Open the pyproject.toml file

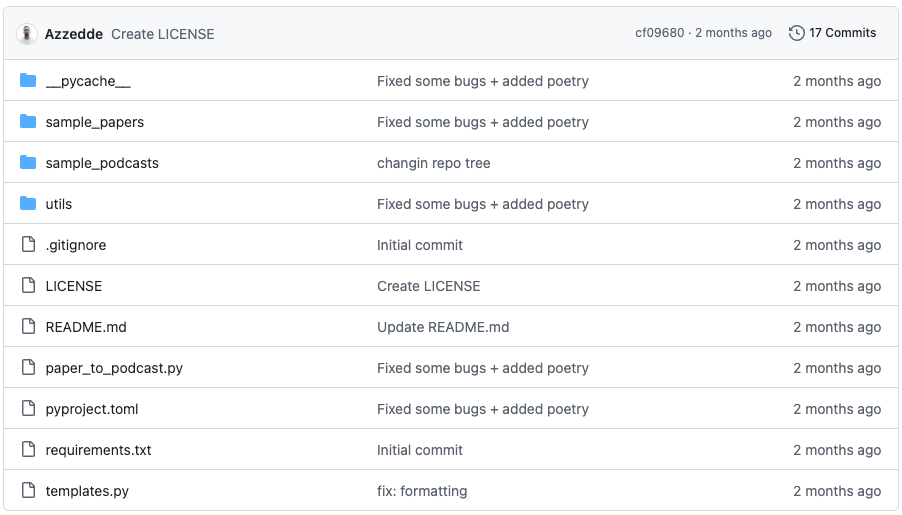pyautogui.click(x=92, y=409)
